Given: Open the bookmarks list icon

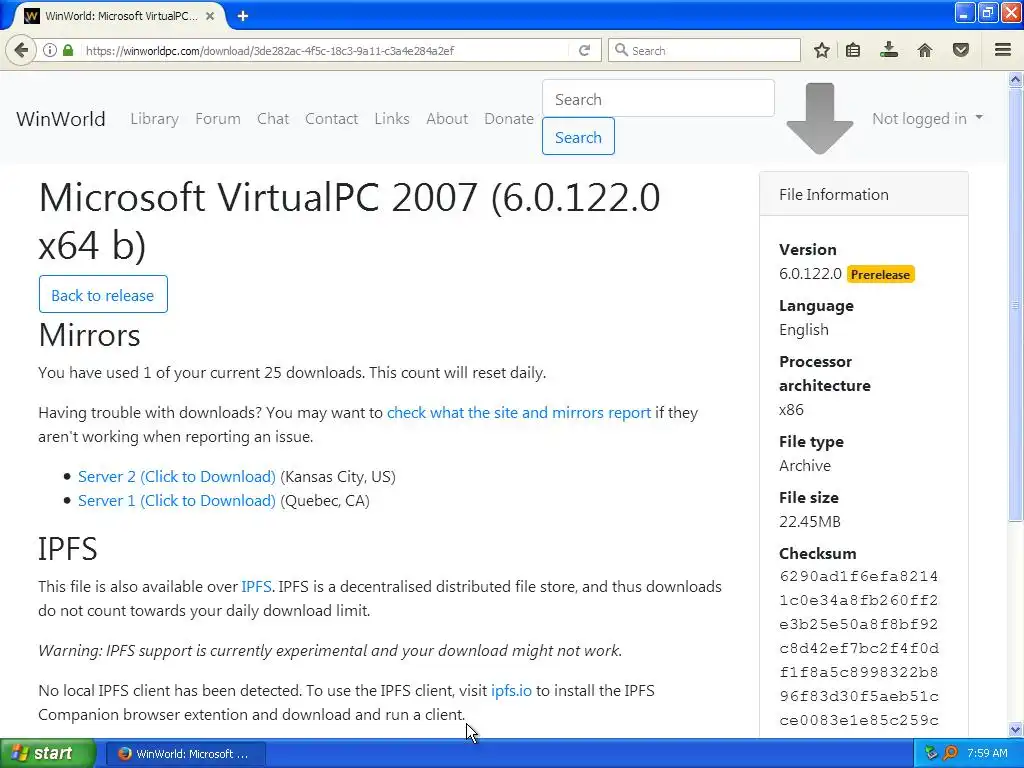Looking at the screenshot, I should [x=853, y=50].
